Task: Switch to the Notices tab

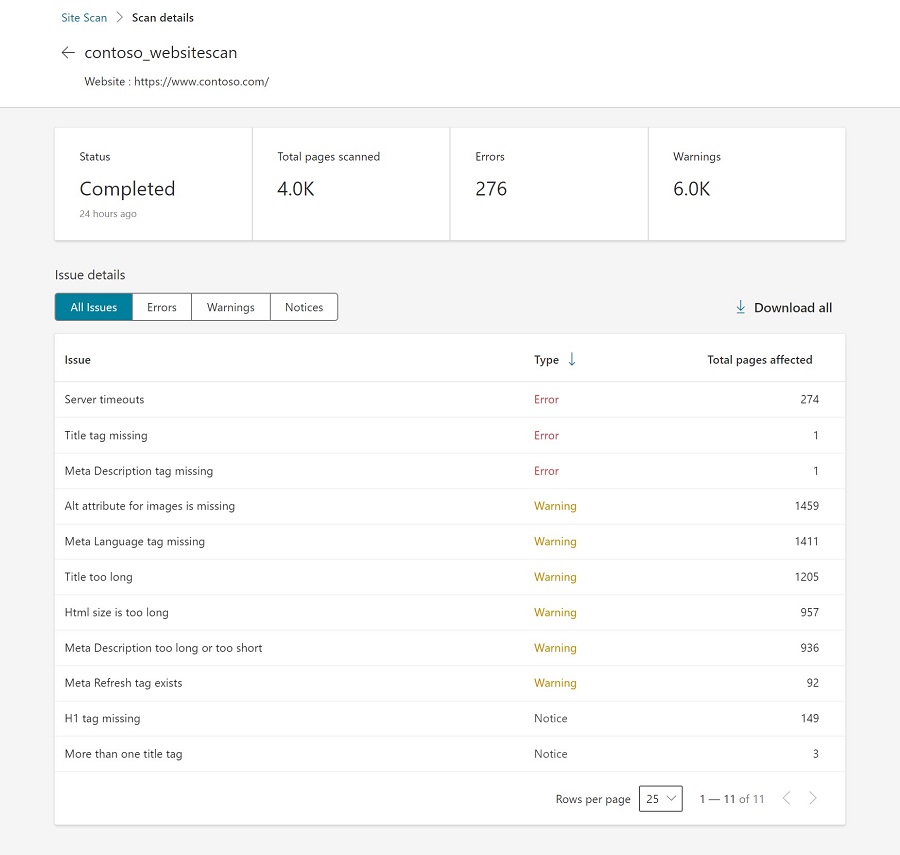Action: [x=304, y=307]
